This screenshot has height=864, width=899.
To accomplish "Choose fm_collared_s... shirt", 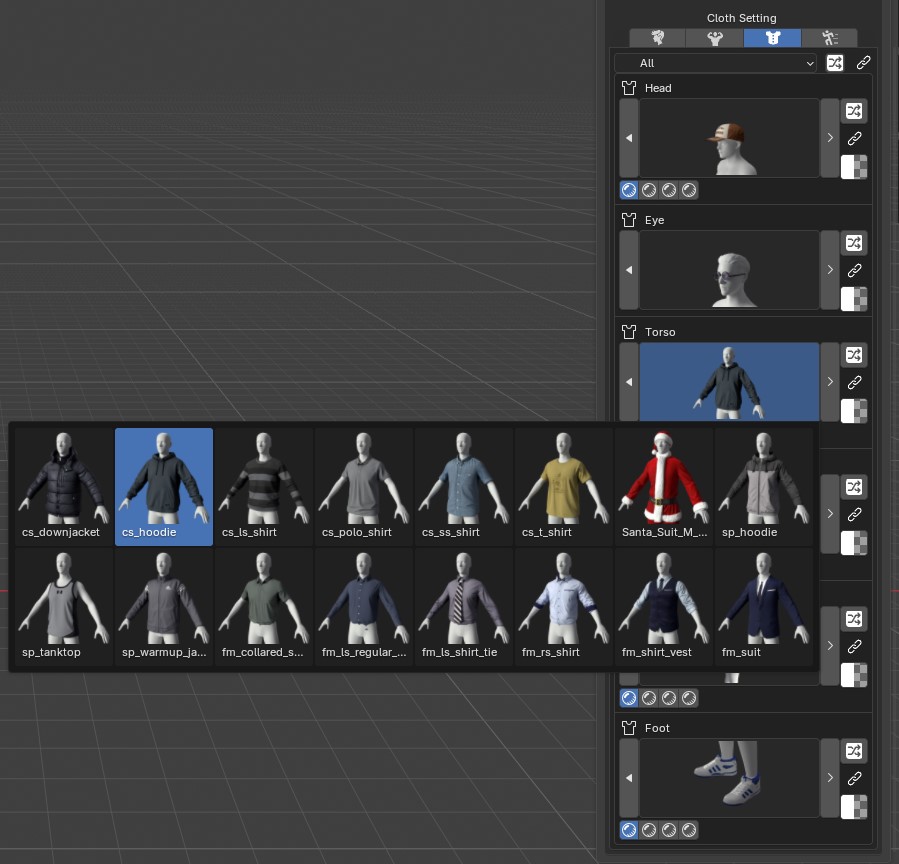I will click(x=264, y=607).
